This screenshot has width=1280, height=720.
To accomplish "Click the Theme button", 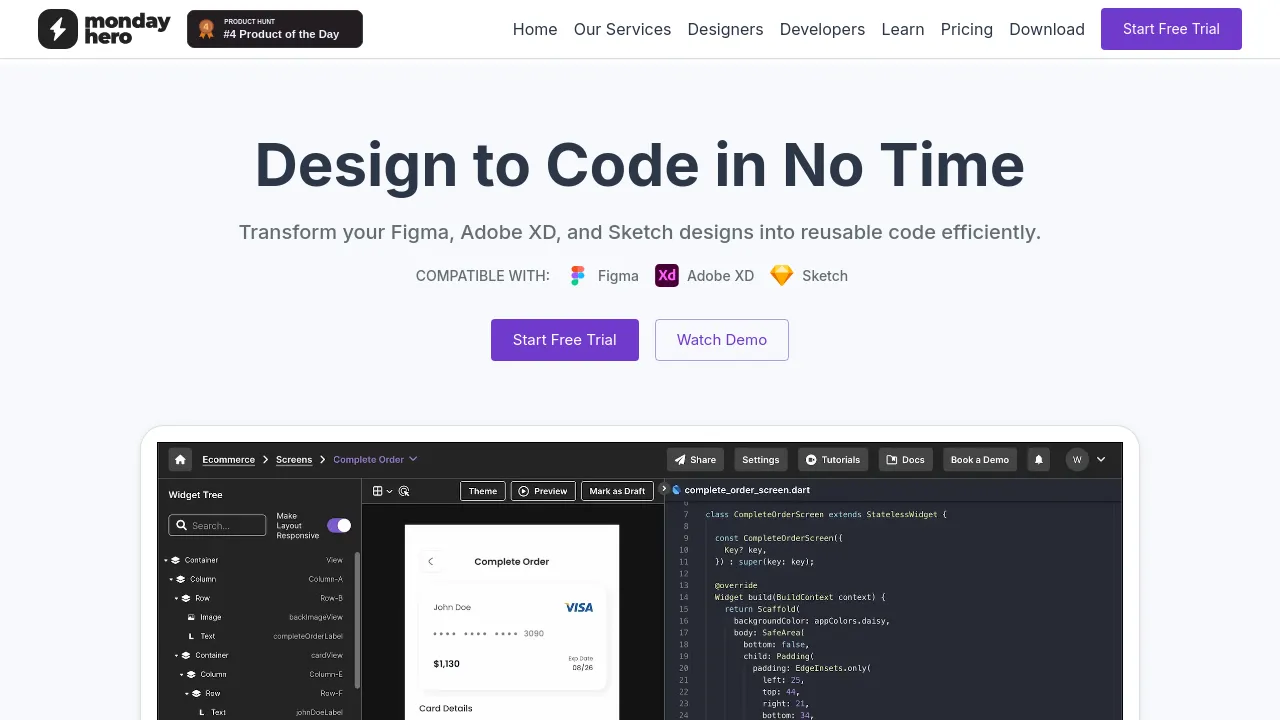I will [483, 491].
